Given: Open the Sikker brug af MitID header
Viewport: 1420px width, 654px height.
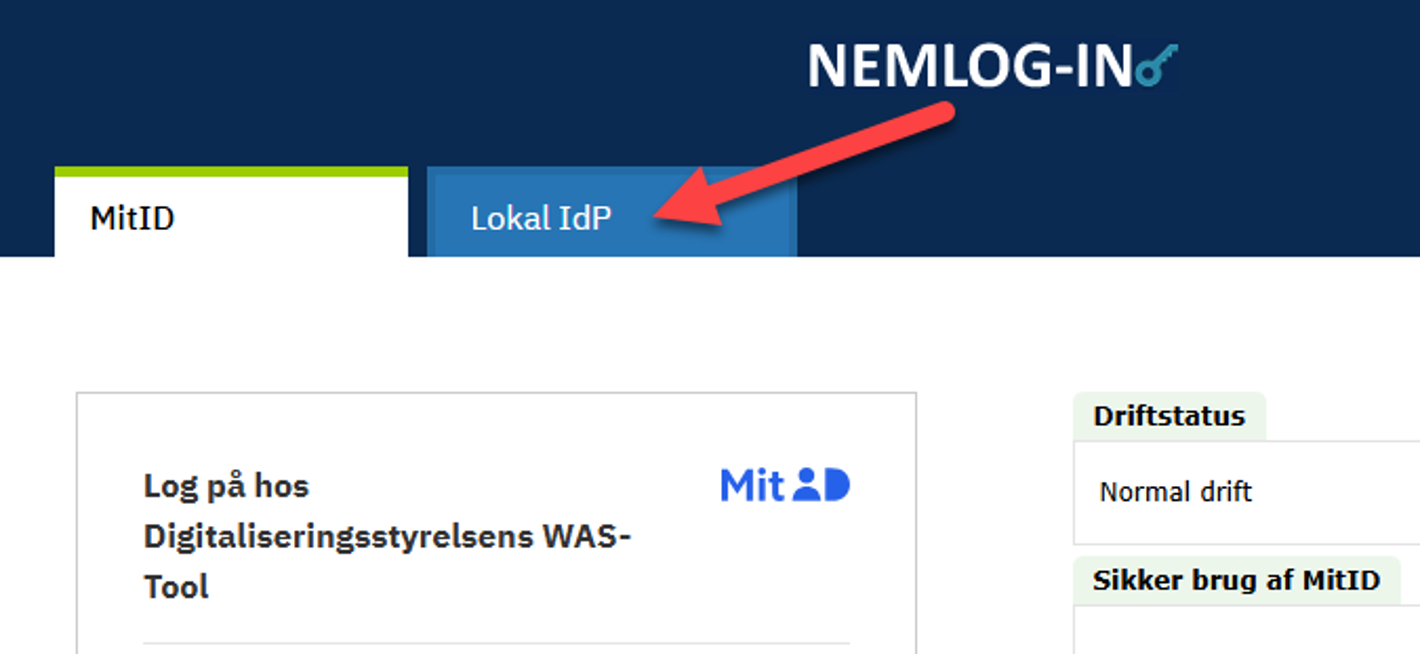Looking at the screenshot, I should point(1235,581).
